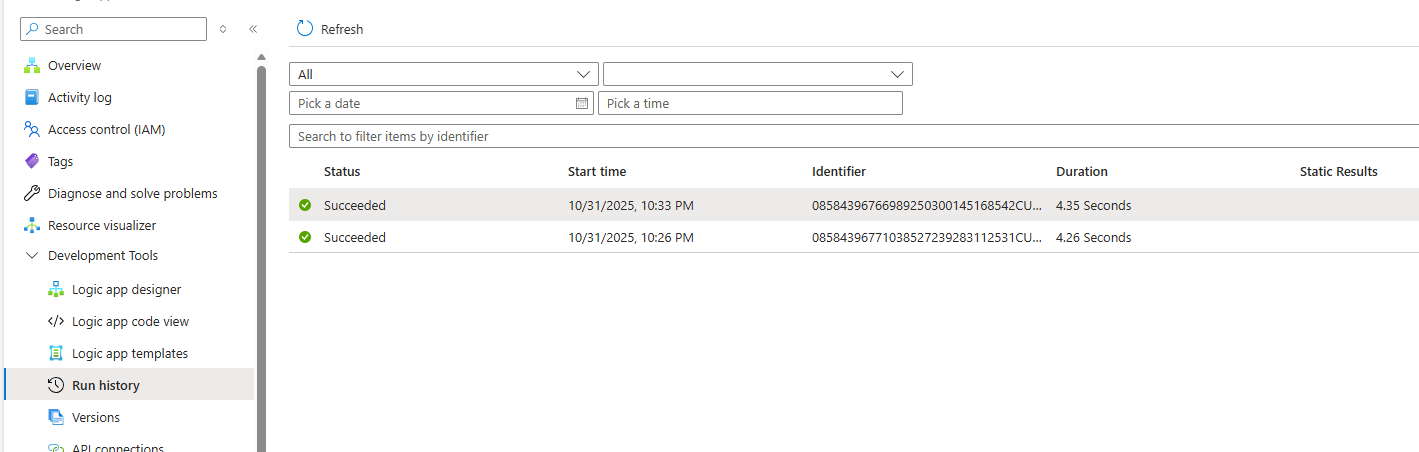This screenshot has height=452, width=1419.
Task: Click 'Succeeded' text in 10:33 PM row
Action: [355, 205]
